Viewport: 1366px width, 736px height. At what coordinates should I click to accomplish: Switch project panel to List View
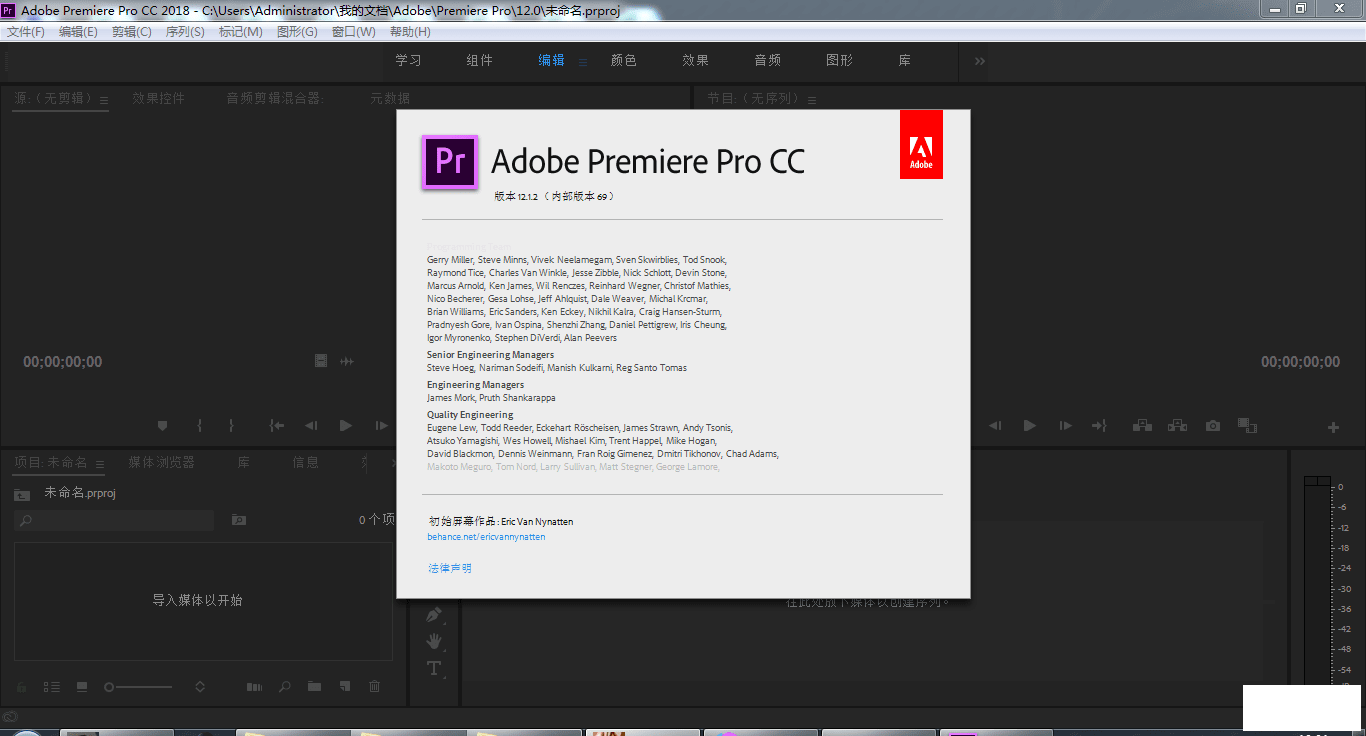click(x=52, y=687)
